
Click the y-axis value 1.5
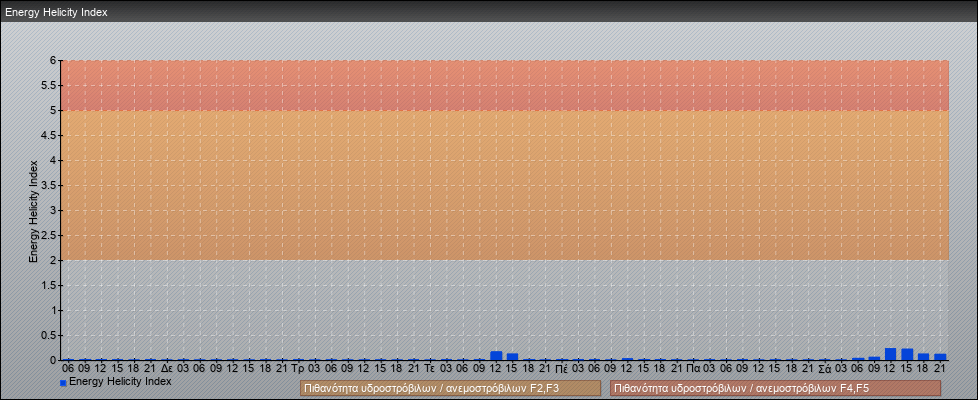(47, 285)
